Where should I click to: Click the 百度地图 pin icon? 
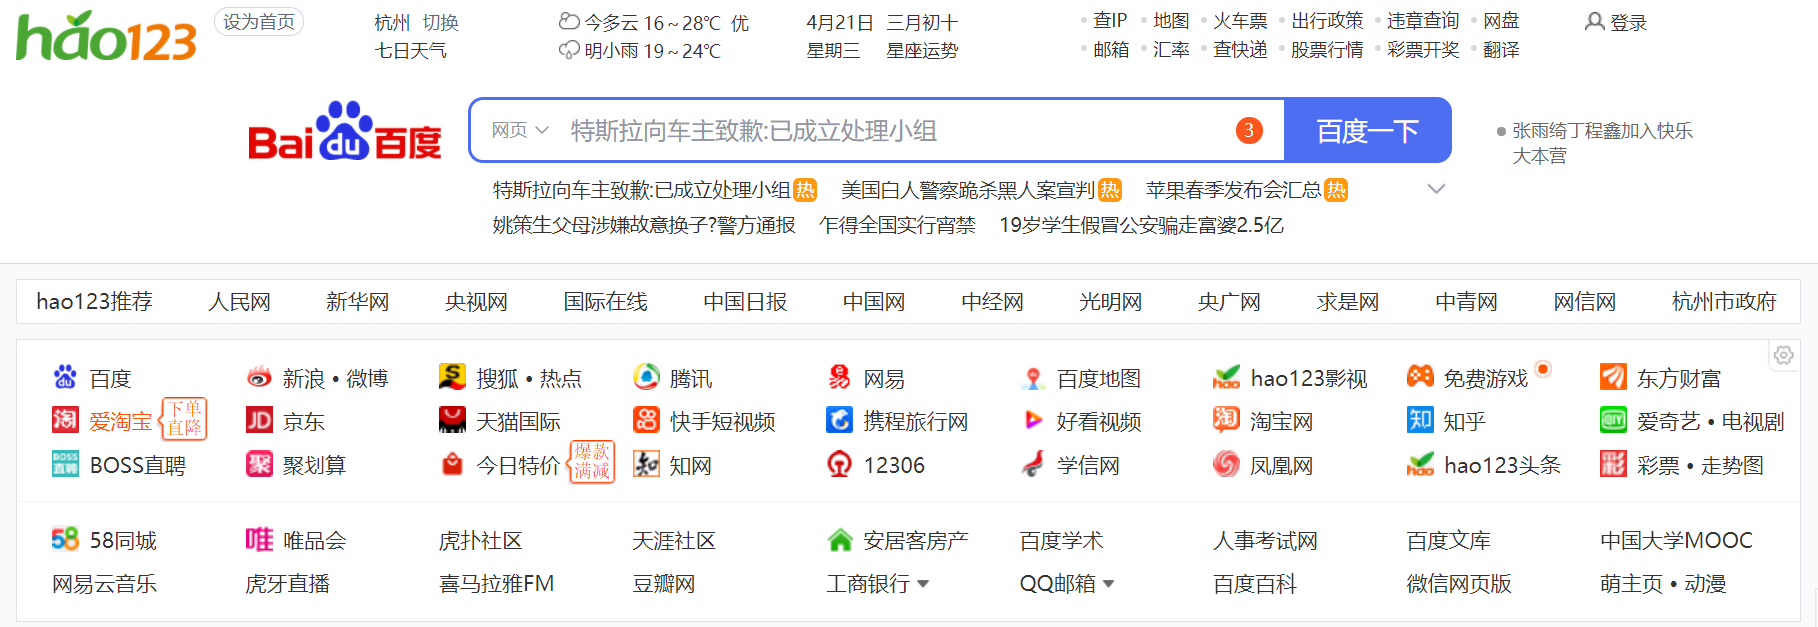(x=1033, y=378)
